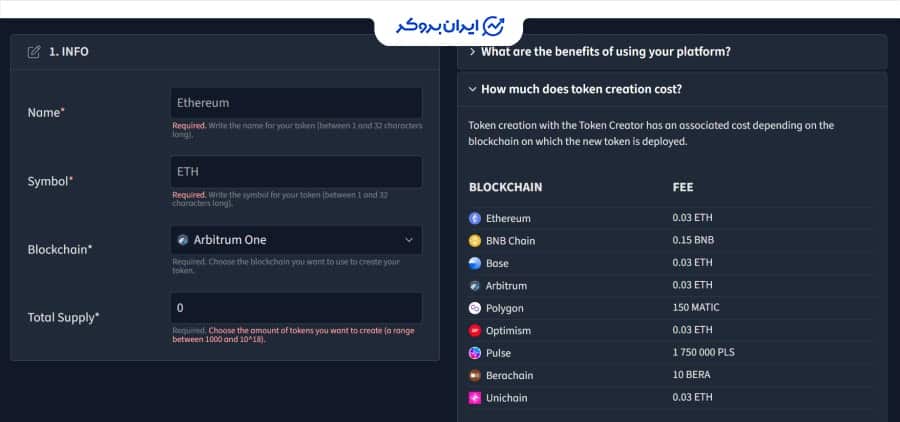Image resolution: width=900 pixels, height=422 pixels.
Task: Click the BNB Chain coin icon
Action: (475, 241)
